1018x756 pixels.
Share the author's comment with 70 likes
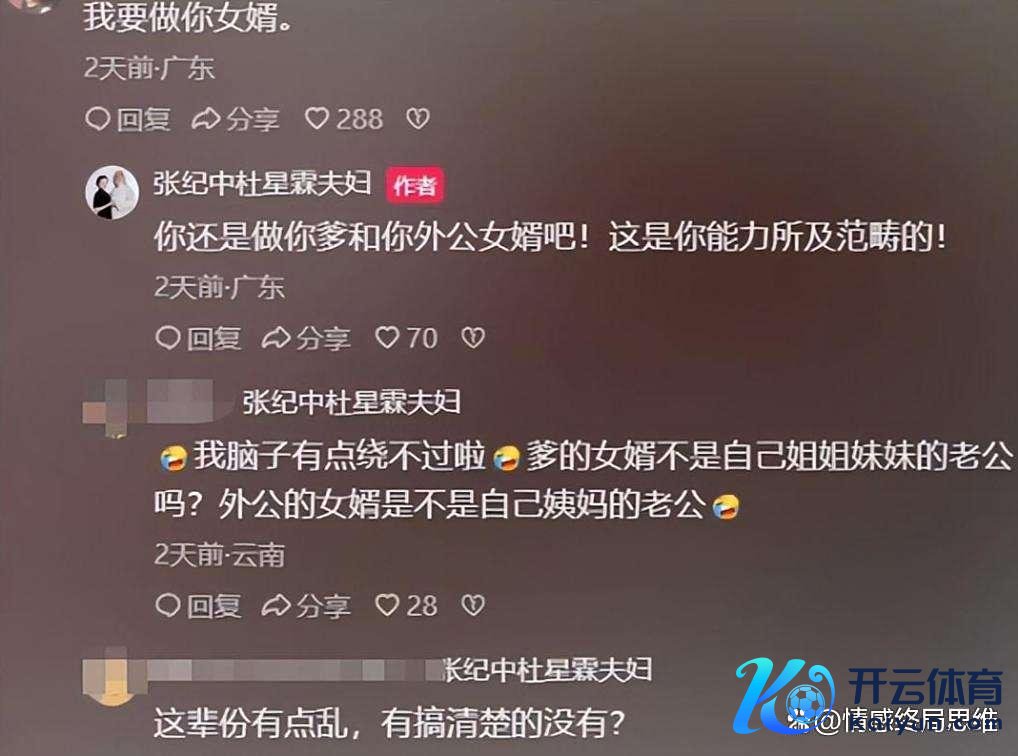click(x=306, y=338)
